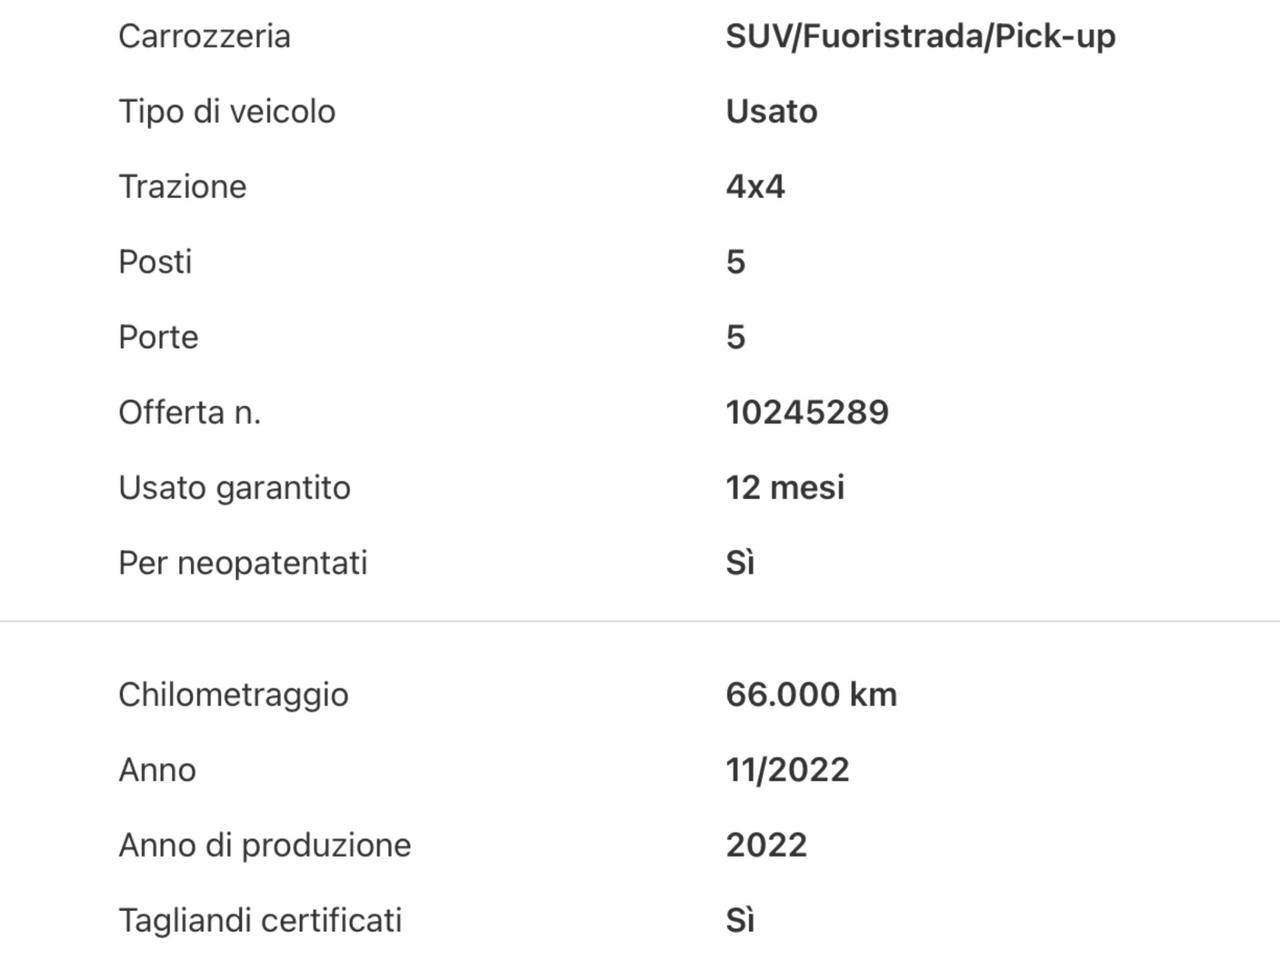Select the SUV/Fuoristrada/Pick-up value

point(920,36)
